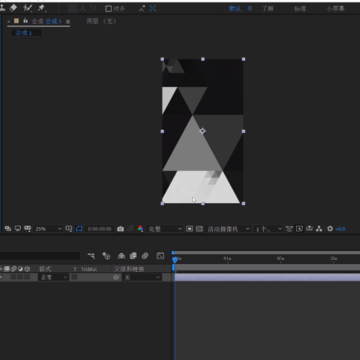The width and height of the screenshot is (360, 360).
Task: Open the 1个 view layout dropdown
Action: tap(268, 229)
